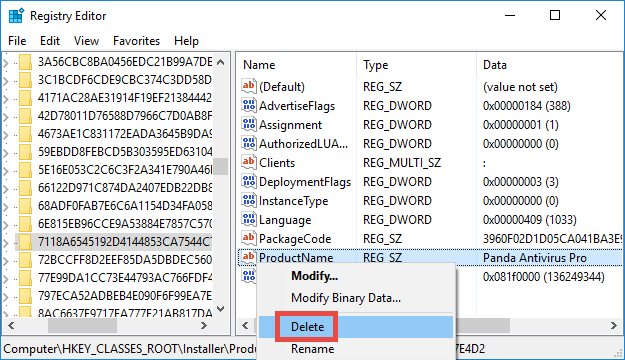Click the Registry Editor app icon

16,16
